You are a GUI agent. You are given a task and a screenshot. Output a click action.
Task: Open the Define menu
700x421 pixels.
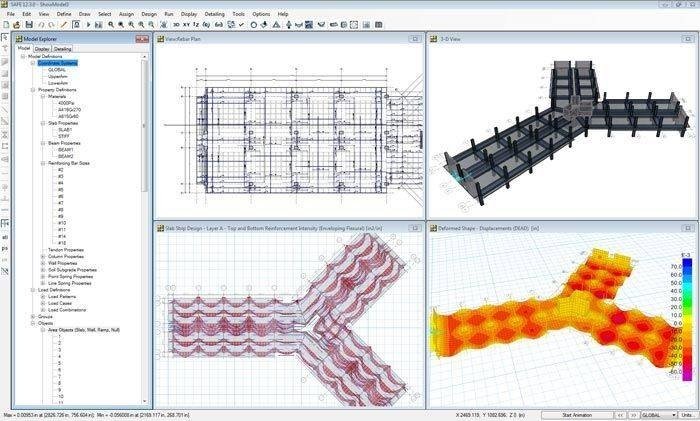tap(64, 14)
